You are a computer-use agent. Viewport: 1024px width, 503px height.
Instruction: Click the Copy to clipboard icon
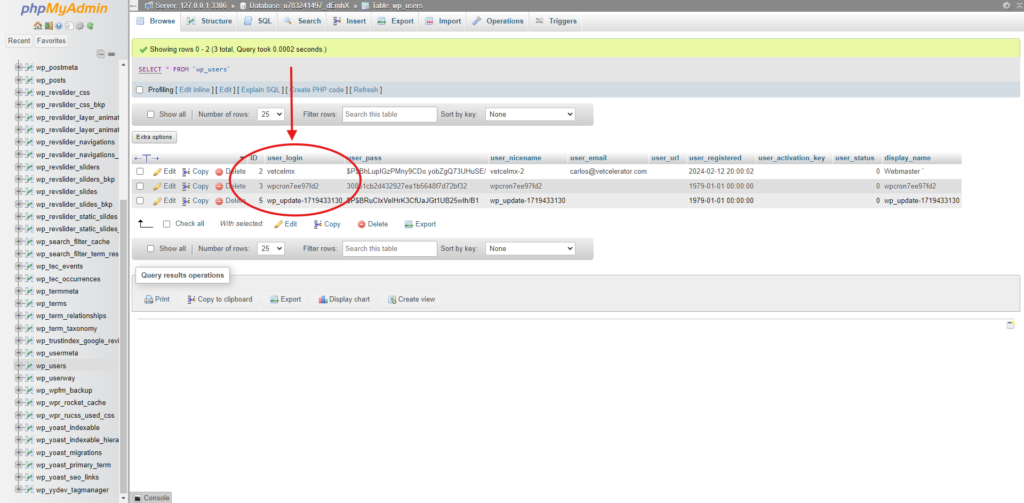point(191,299)
